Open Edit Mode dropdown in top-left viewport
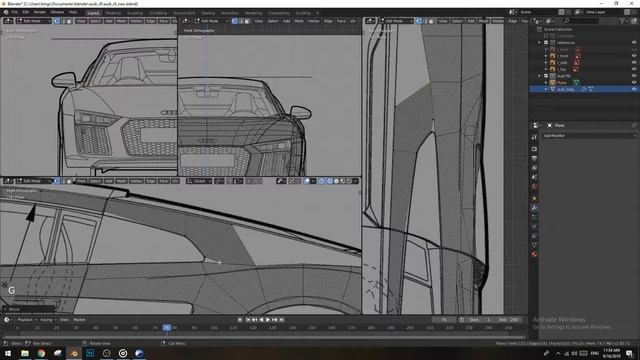Image resolution: width=640 pixels, height=360 pixels. [34, 21]
